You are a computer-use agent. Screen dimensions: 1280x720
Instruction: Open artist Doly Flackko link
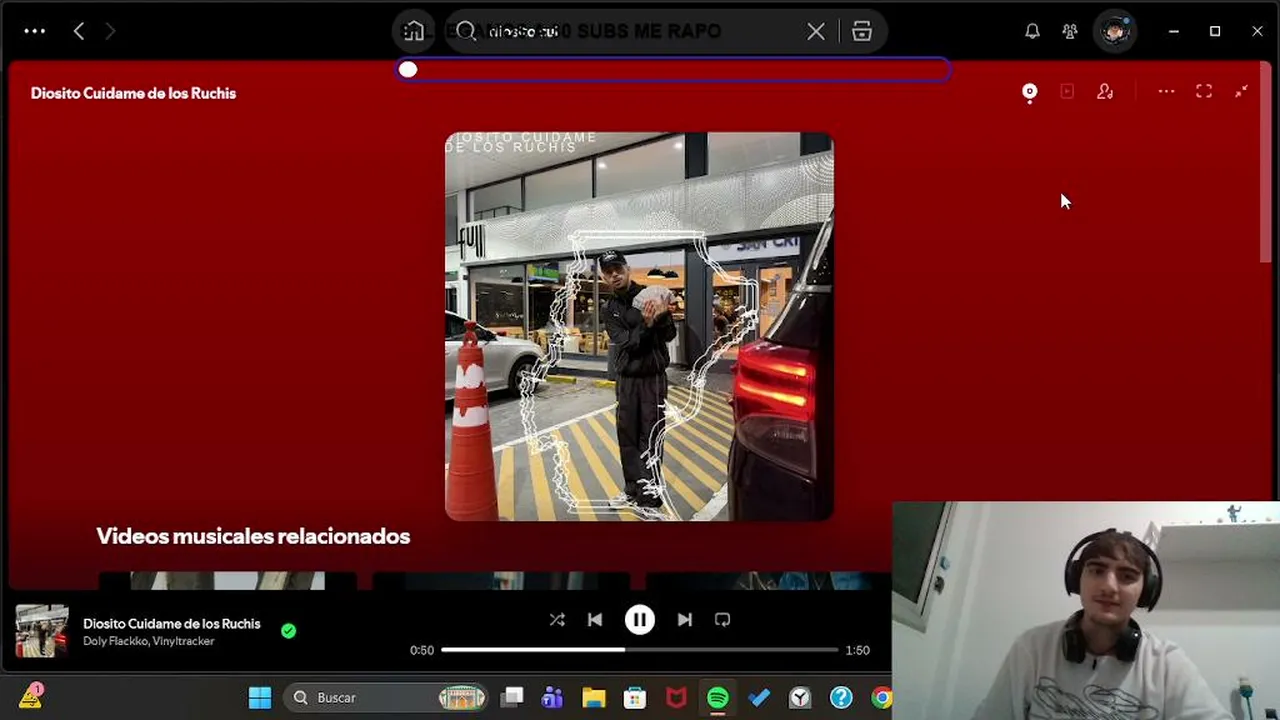tap(115, 641)
